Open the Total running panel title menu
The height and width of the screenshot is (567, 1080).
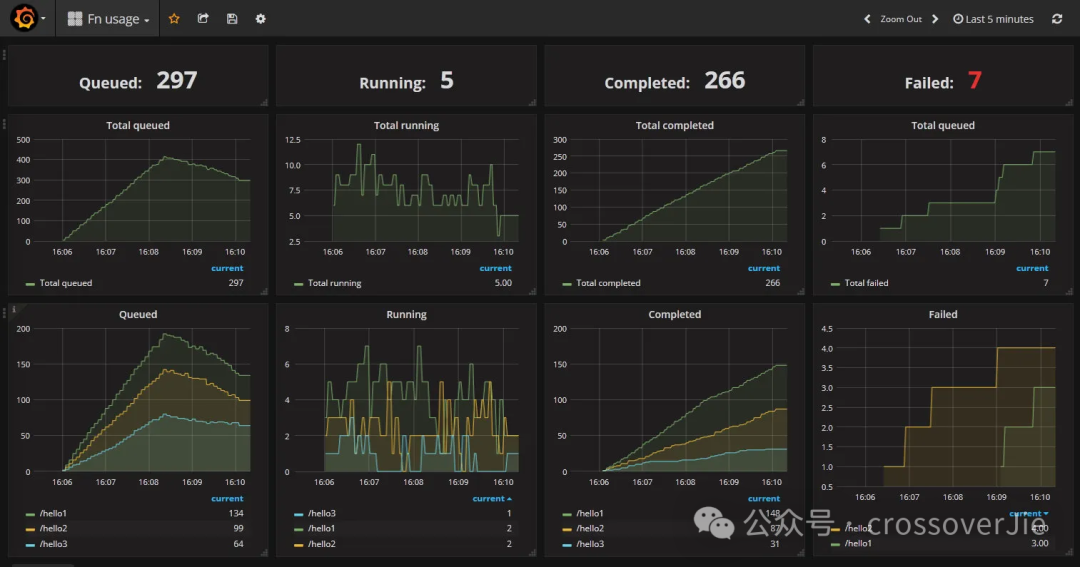406,125
